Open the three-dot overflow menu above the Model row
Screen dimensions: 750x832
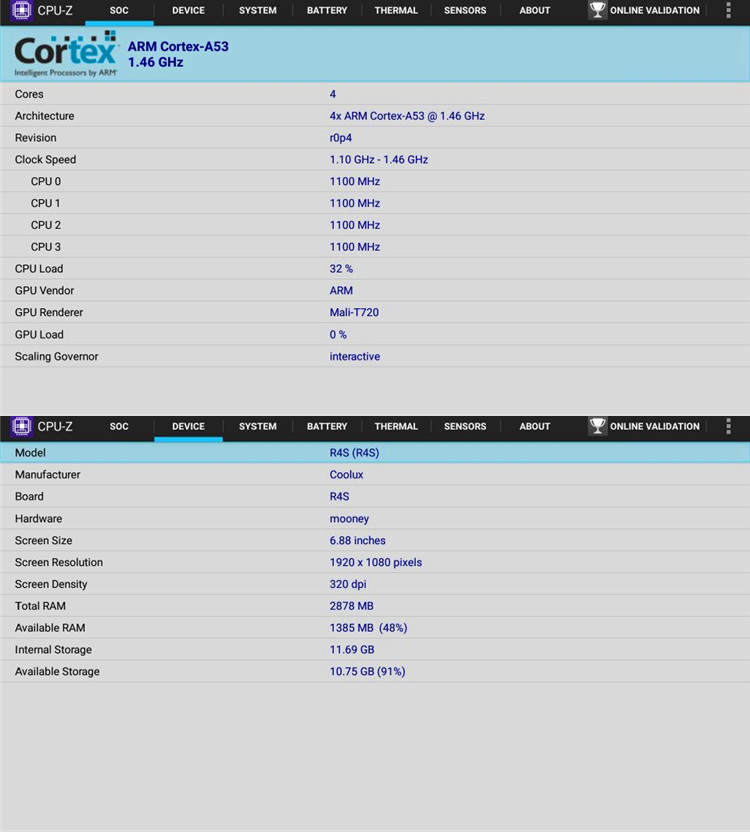tap(728, 427)
